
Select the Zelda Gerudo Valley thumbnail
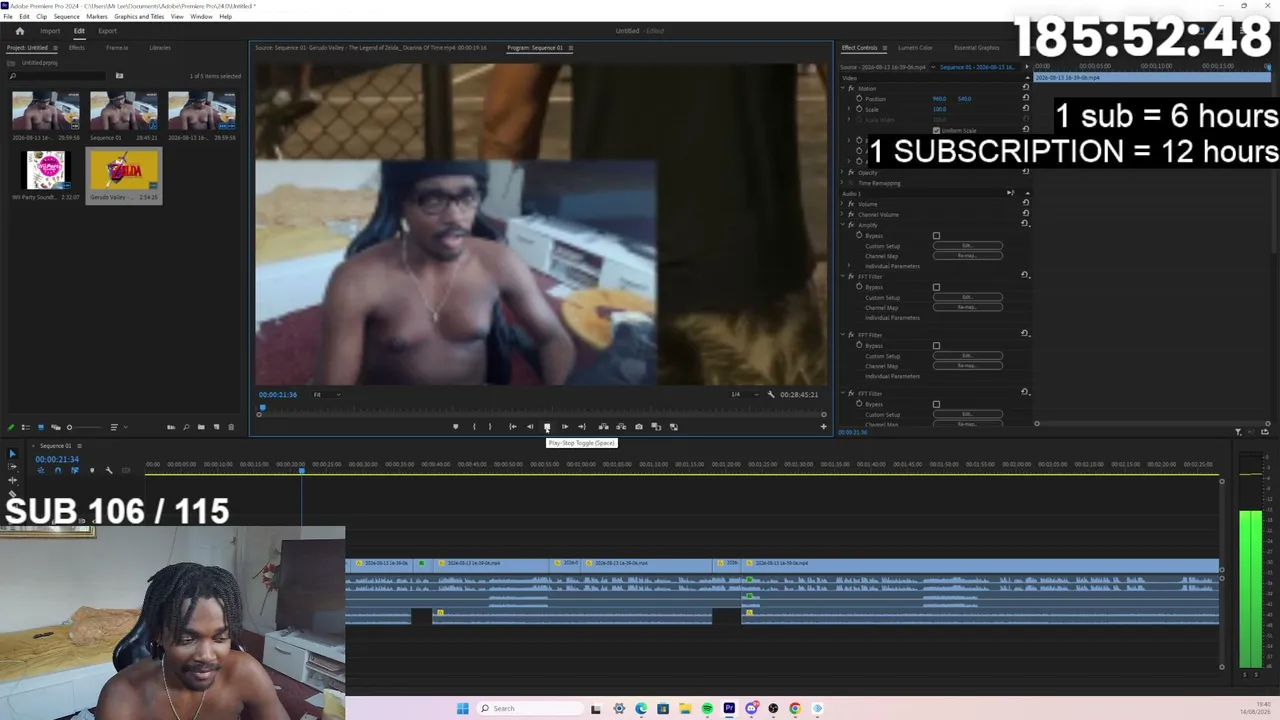click(x=124, y=171)
